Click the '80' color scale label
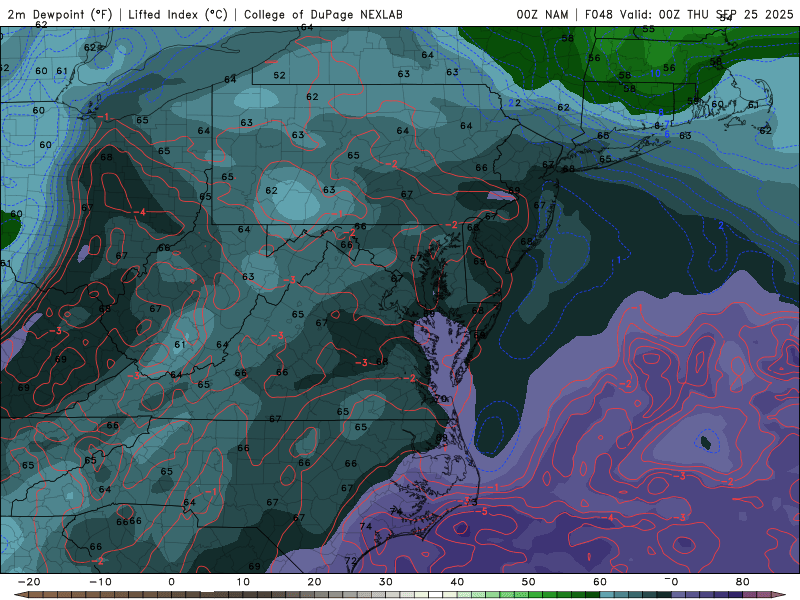The height and width of the screenshot is (600, 800). (743, 582)
